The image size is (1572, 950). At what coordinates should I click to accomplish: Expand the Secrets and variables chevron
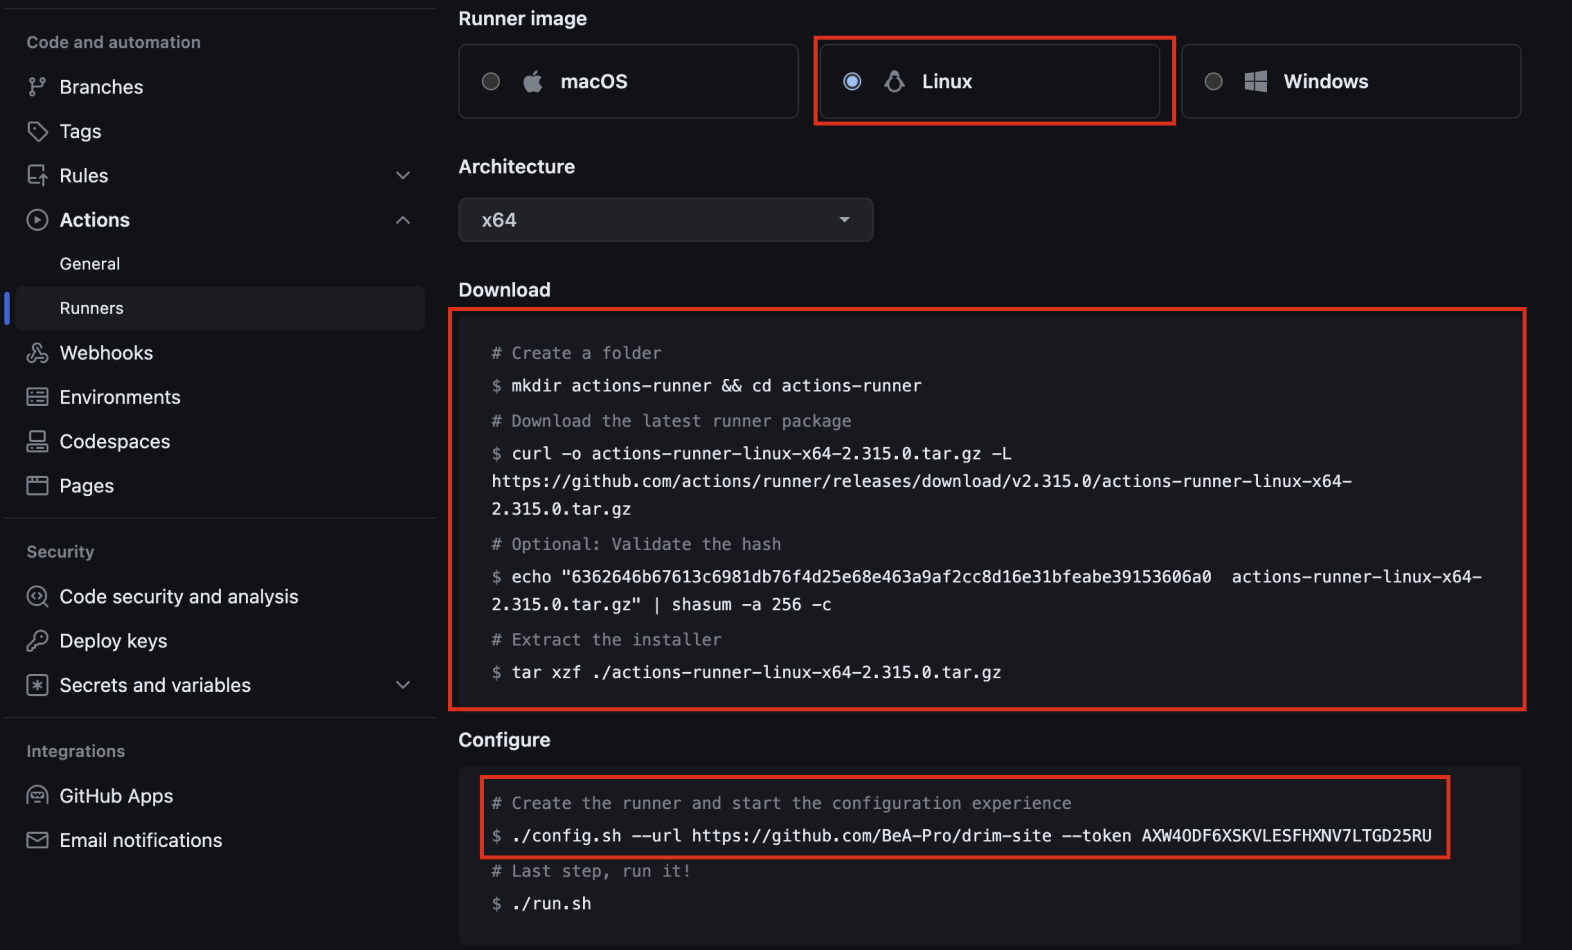(403, 685)
